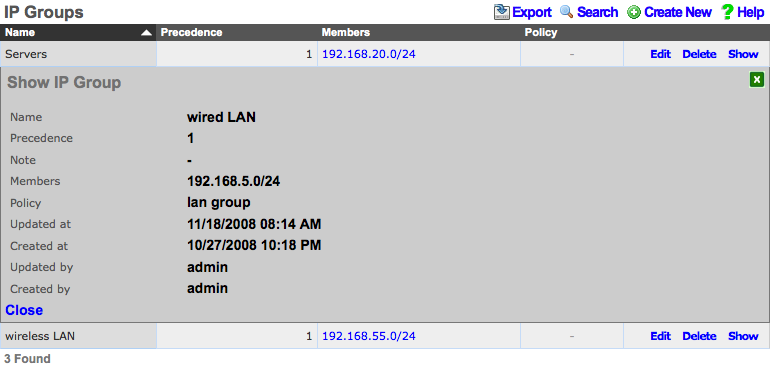Screen dimensions: 770x367
Task: Click the green Help question mark icon
Action: point(727,12)
